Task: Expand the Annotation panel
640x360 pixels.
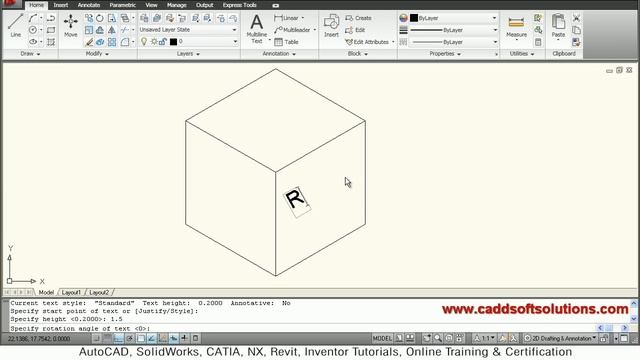Action: [x=279, y=53]
